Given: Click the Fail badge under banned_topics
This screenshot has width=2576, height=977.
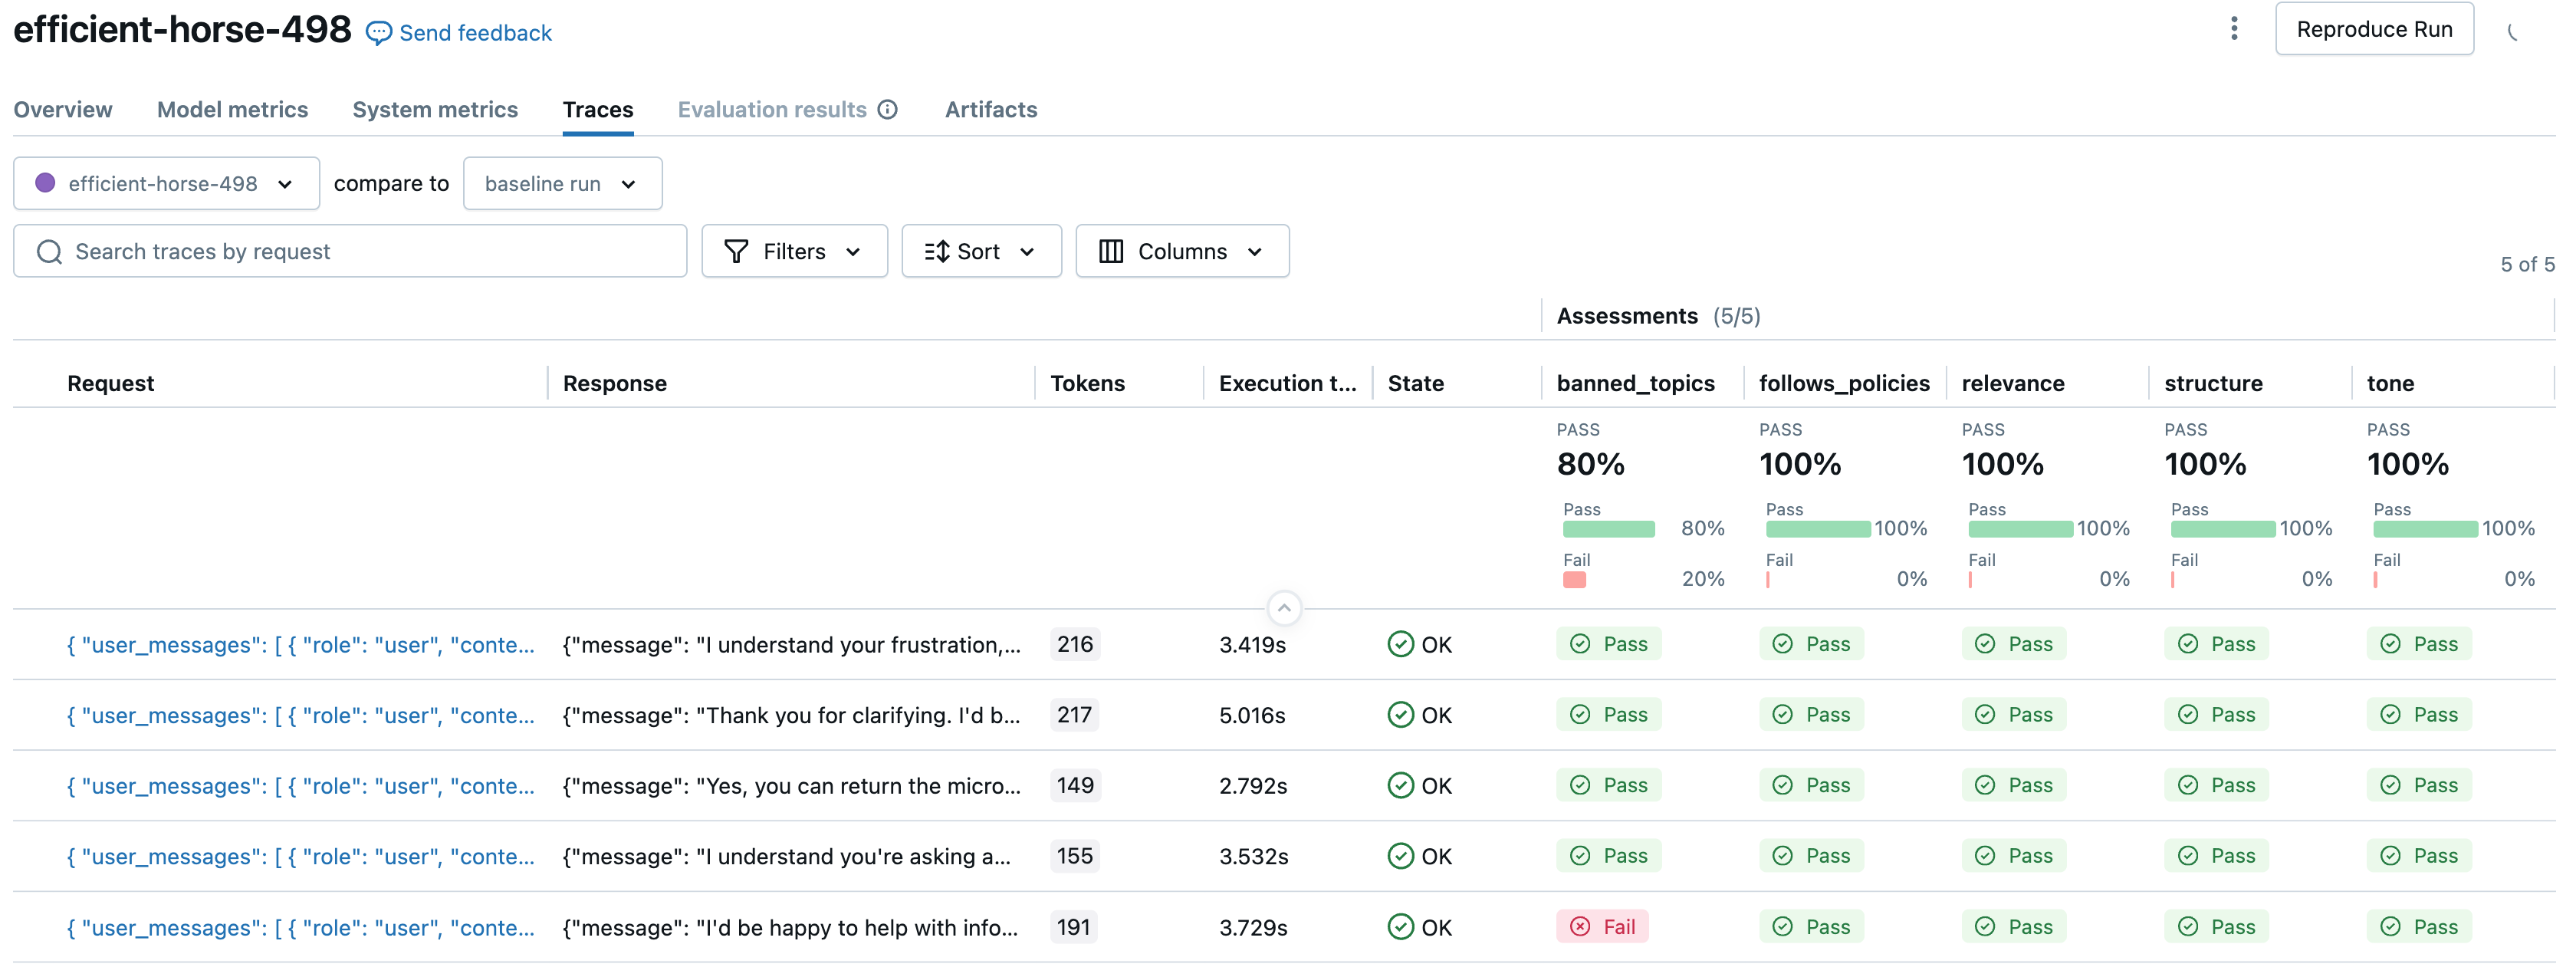Looking at the screenshot, I should click(1602, 927).
